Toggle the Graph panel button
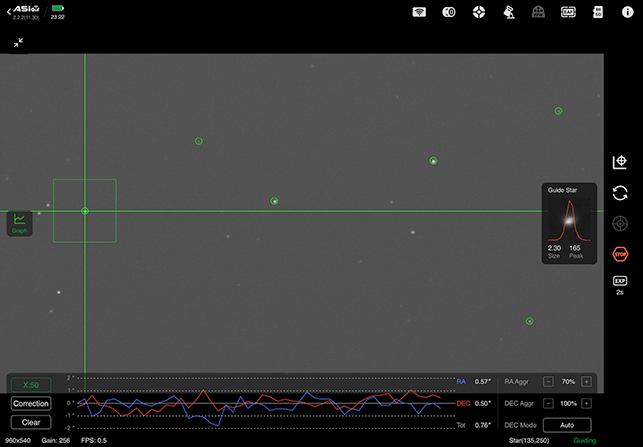This screenshot has height=447, width=643. click(x=19, y=224)
